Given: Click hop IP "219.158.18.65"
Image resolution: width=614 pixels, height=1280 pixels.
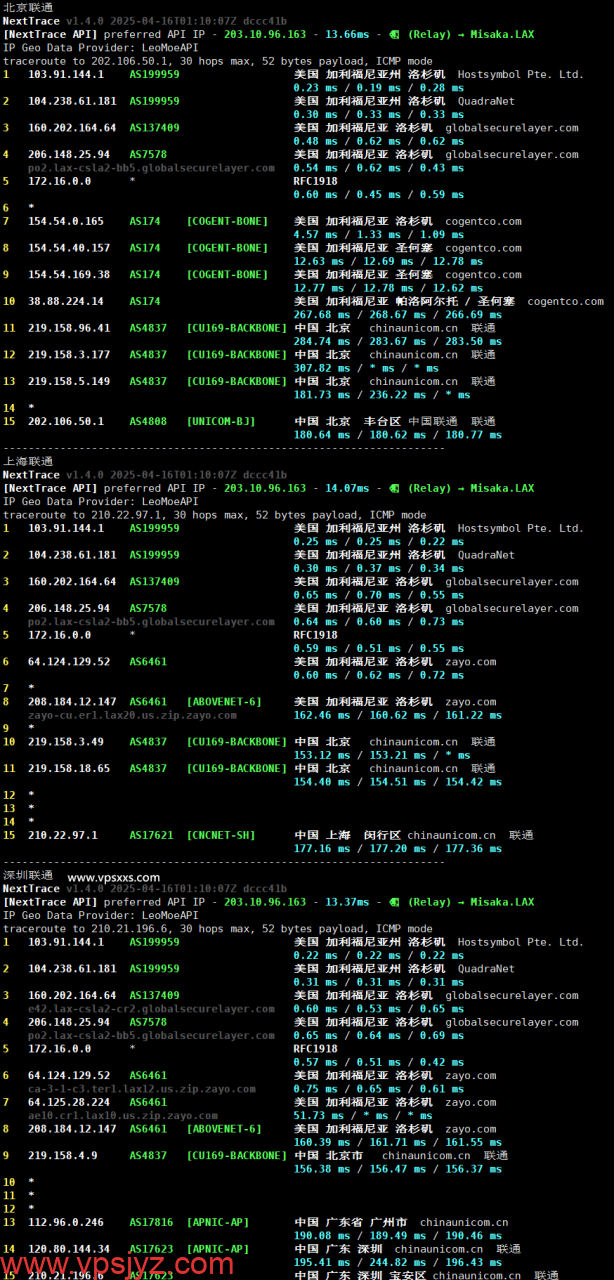Looking at the screenshot, I should coord(69,768).
